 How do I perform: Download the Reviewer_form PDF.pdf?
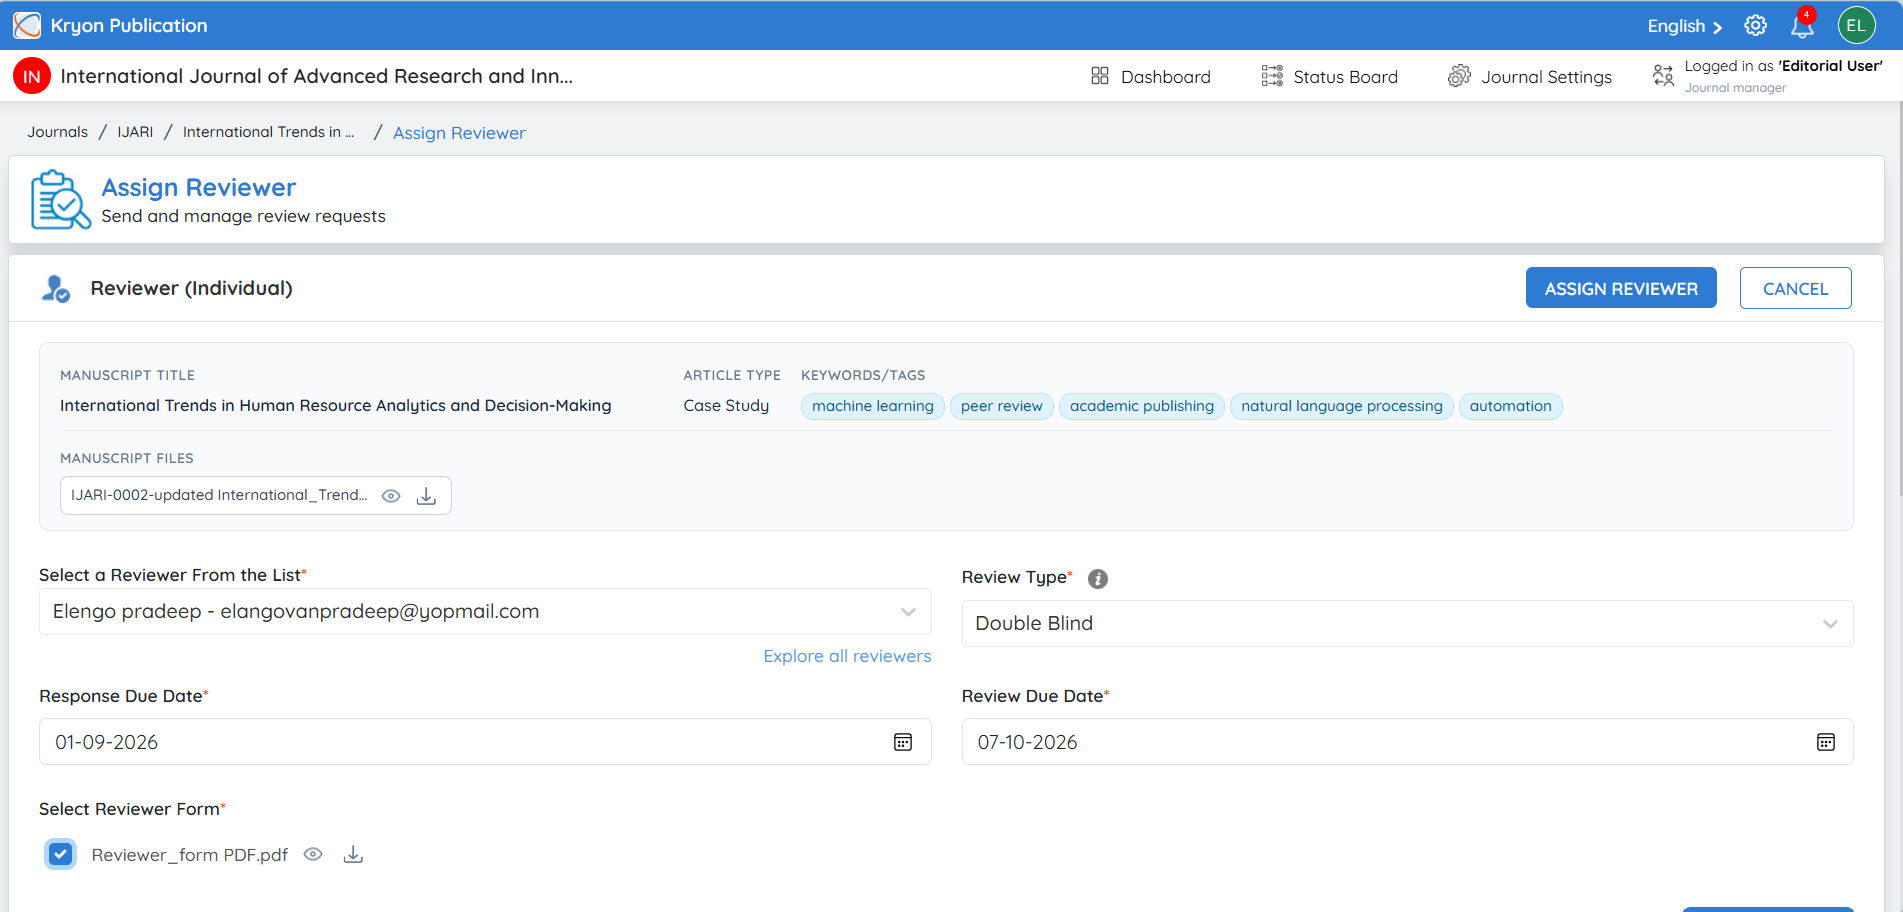click(x=353, y=854)
